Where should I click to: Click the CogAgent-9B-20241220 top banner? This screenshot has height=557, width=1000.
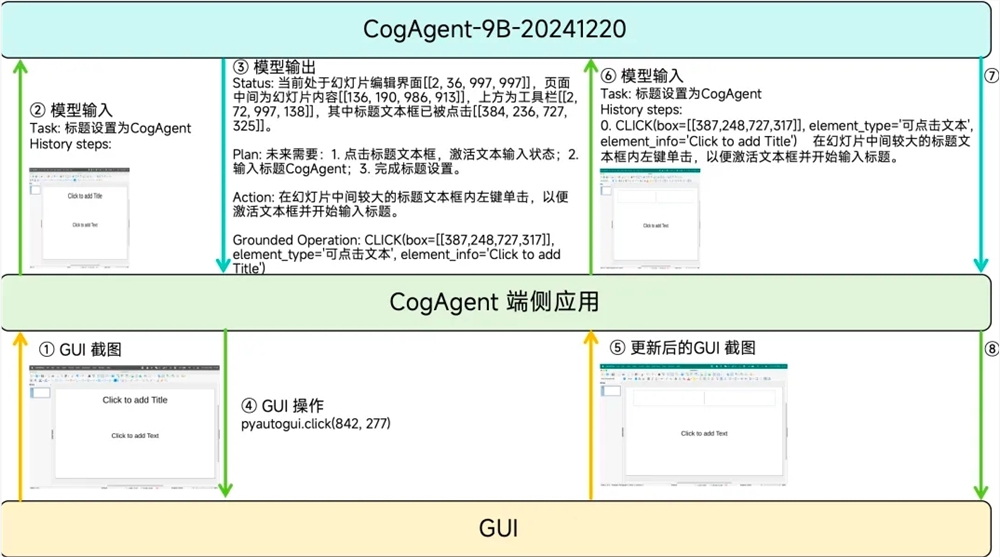click(x=498, y=27)
